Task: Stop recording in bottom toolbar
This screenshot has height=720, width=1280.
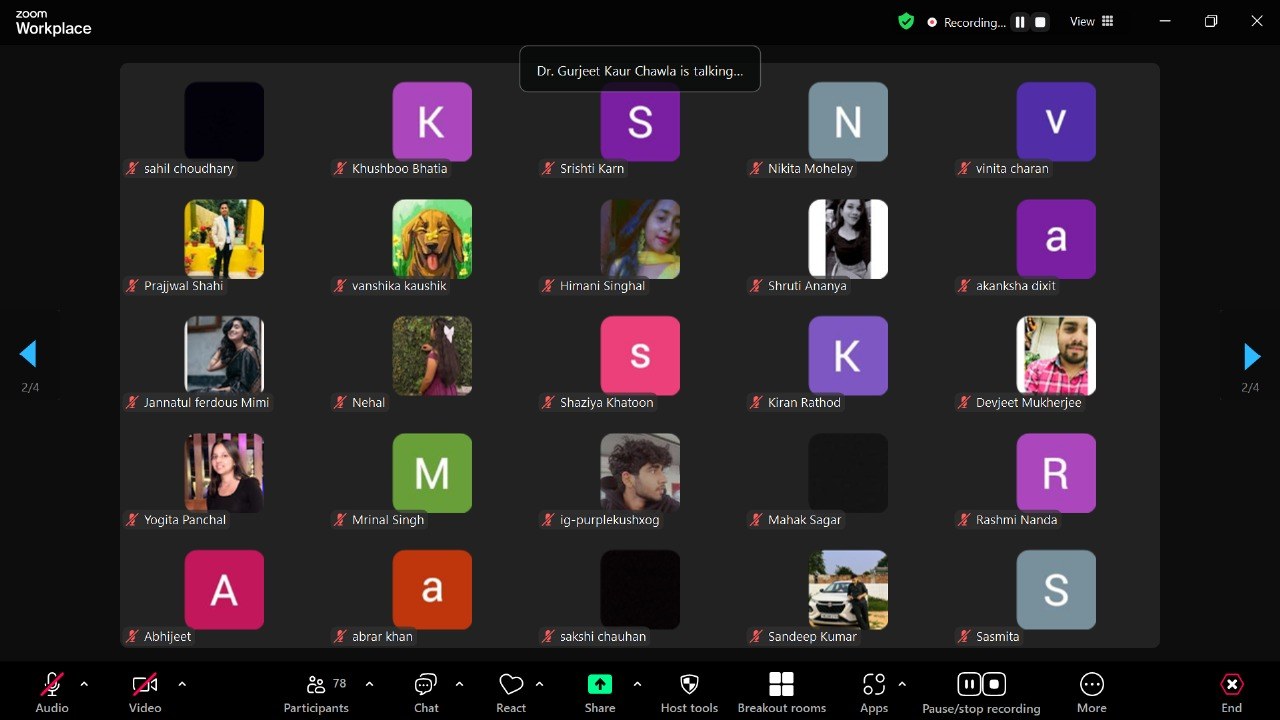Action: (x=994, y=684)
